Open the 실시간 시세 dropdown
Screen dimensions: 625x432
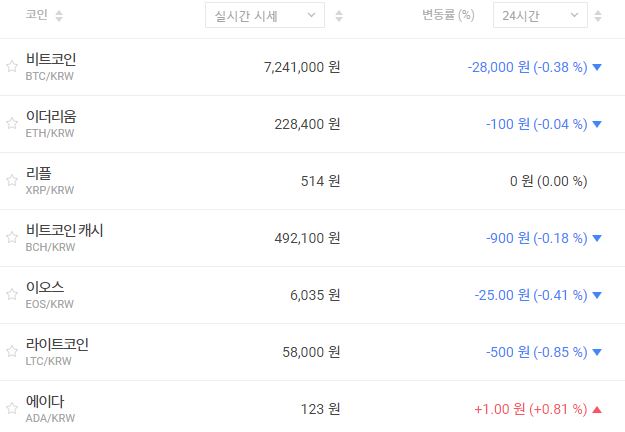click(265, 16)
